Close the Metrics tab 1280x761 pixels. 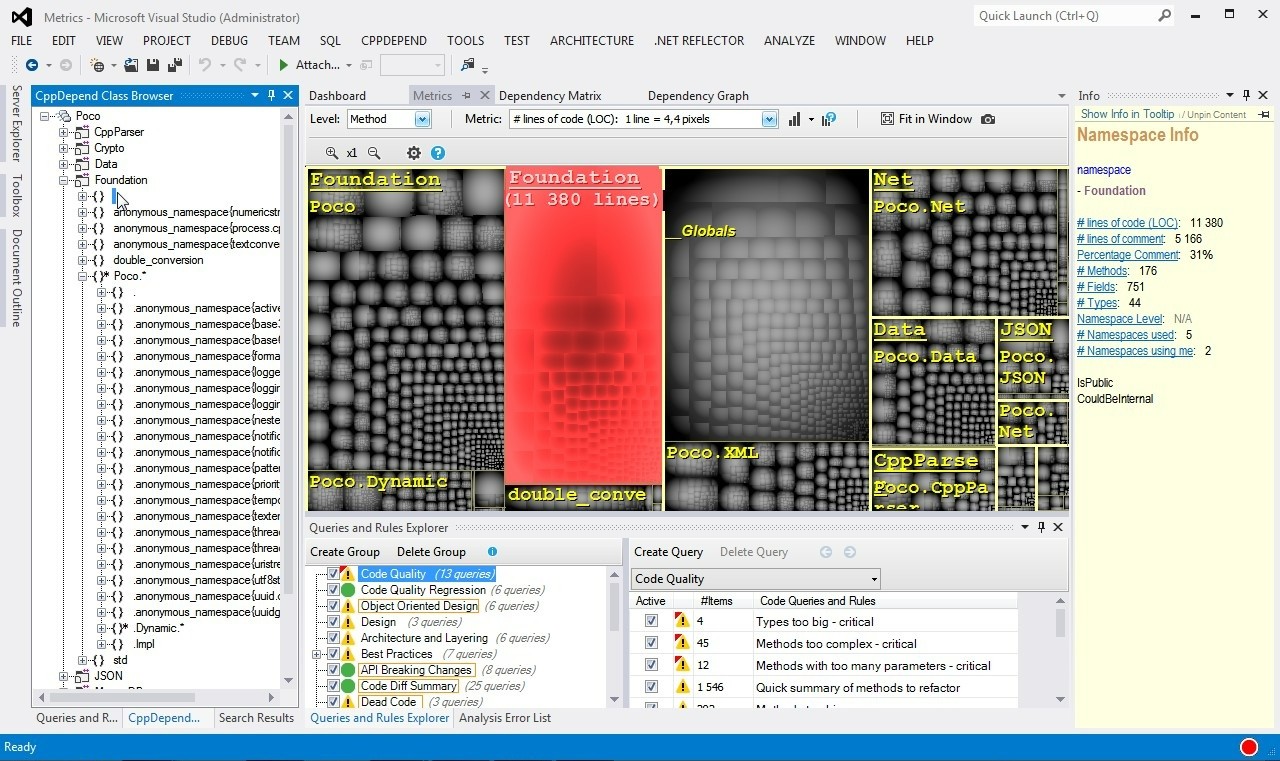coord(485,96)
